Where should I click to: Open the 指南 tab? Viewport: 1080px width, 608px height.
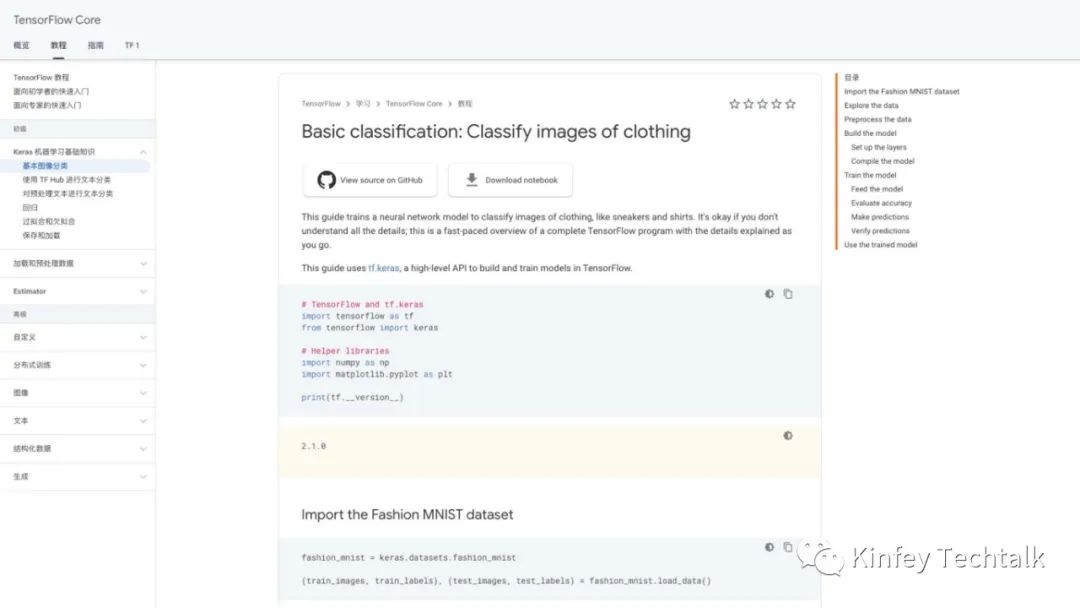pyautogui.click(x=96, y=45)
